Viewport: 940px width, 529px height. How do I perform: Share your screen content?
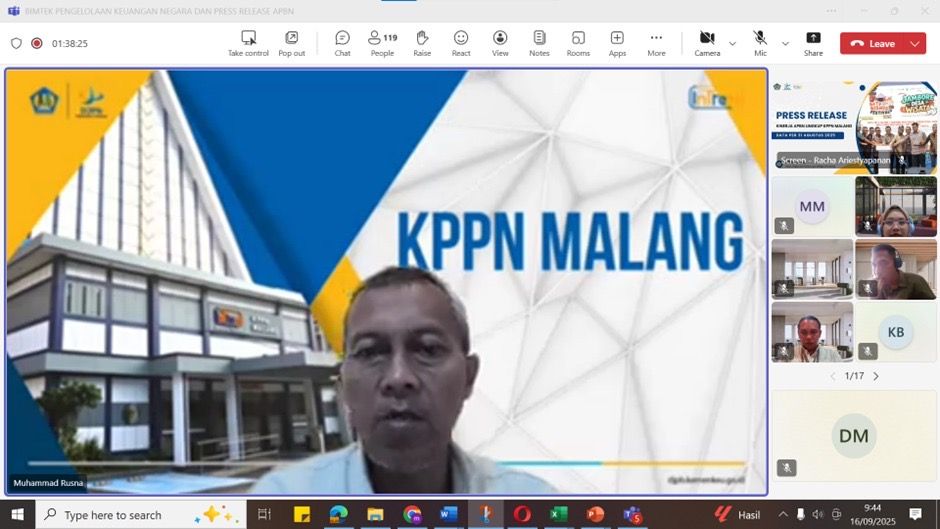(813, 44)
